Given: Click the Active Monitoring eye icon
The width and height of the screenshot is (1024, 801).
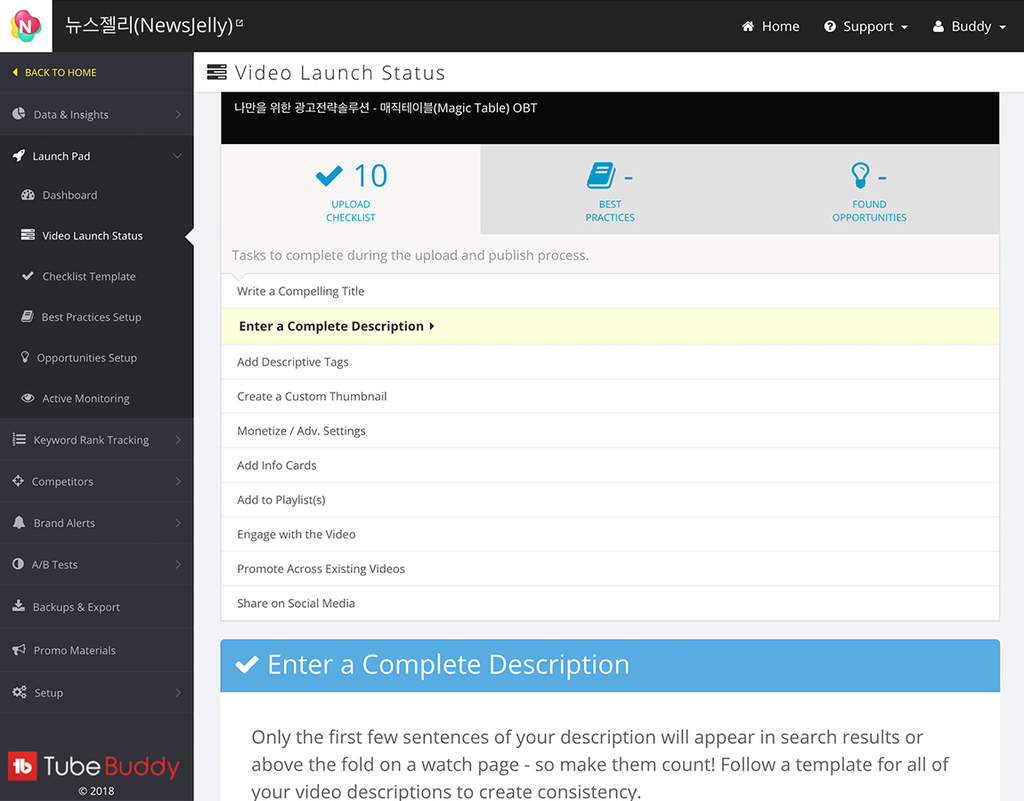Looking at the screenshot, I should (27, 398).
